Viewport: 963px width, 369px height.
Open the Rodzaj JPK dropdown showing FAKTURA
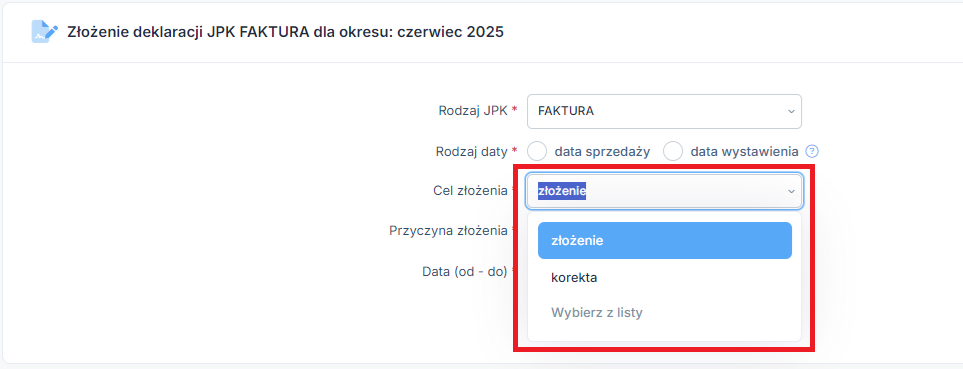coord(664,111)
